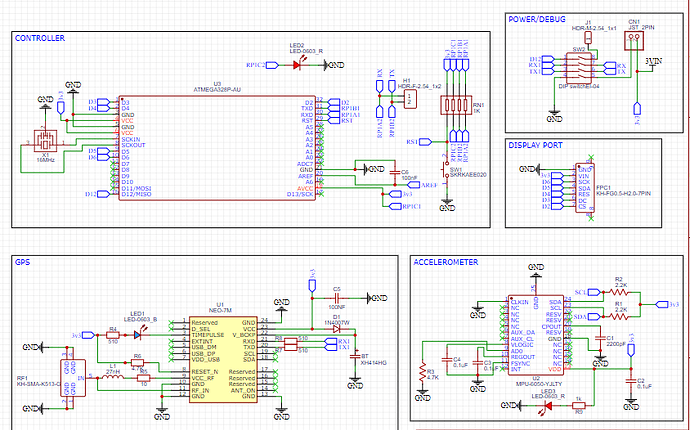Click the AREF net flag near C6
Image resolution: width=690 pixels, height=430 pixels.
click(x=422, y=185)
